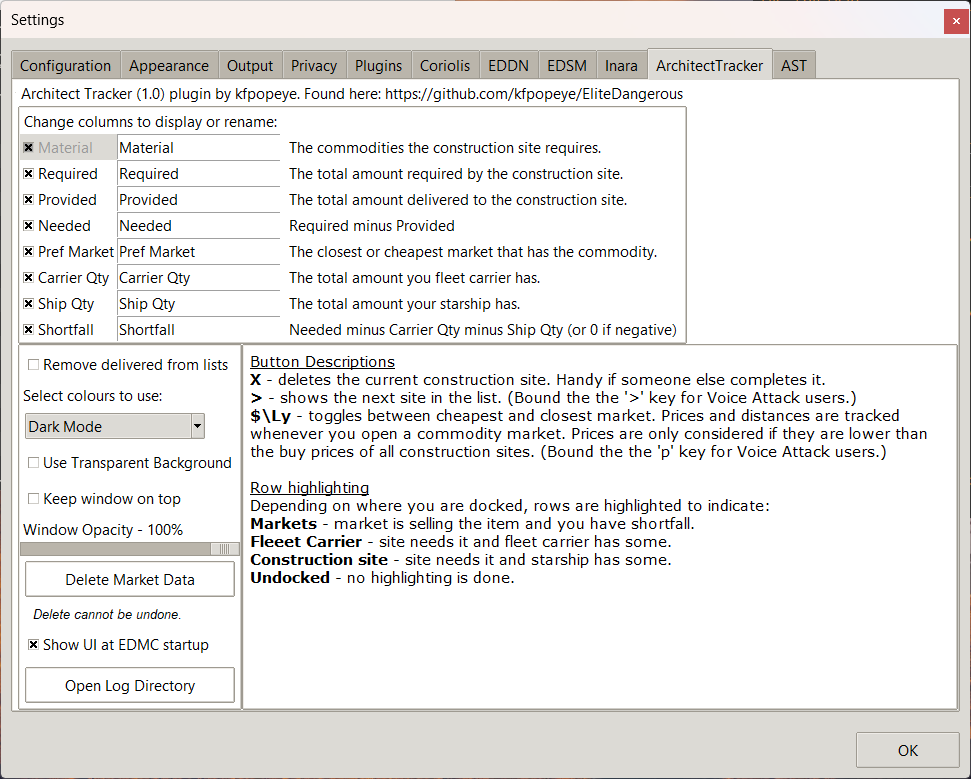Enable Use Transparent Background

[x=33, y=463]
